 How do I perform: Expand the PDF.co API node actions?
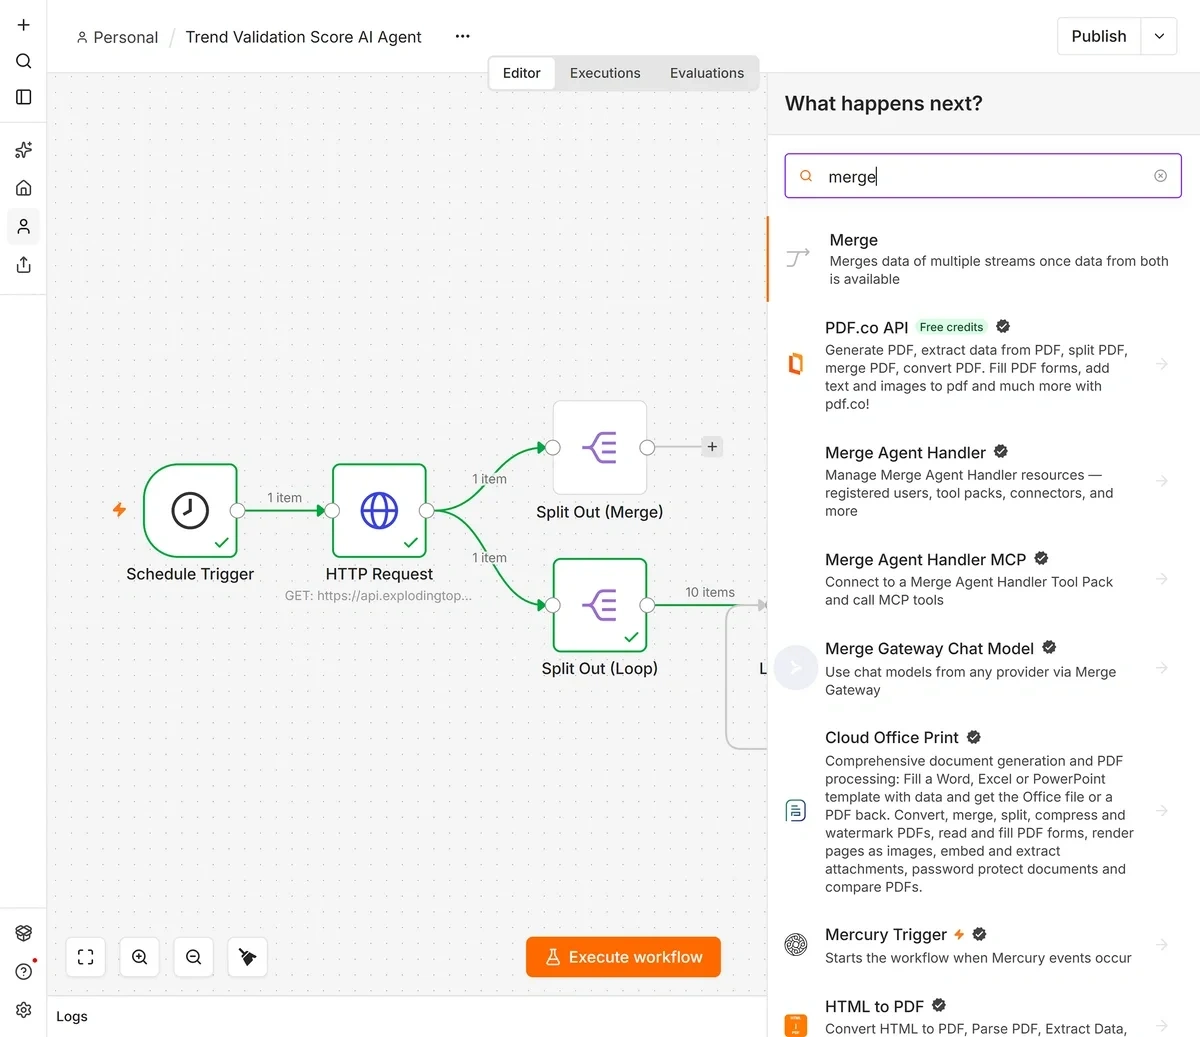[1162, 364]
